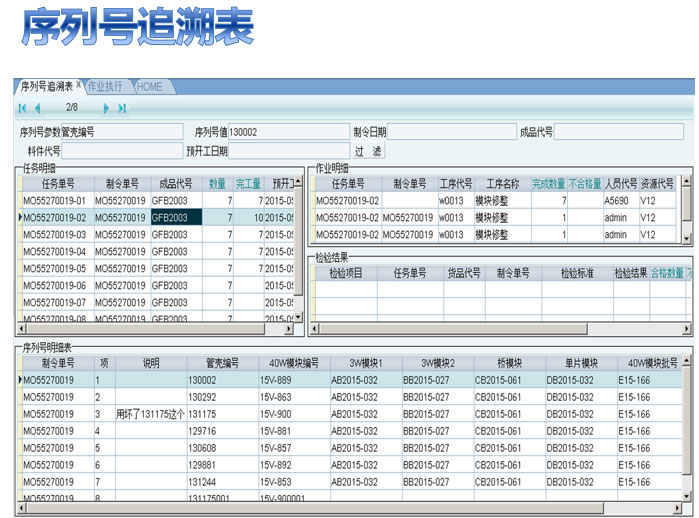Sort by 完工量 column header
This screenshot has height=518, width=699.
(248, 184)
